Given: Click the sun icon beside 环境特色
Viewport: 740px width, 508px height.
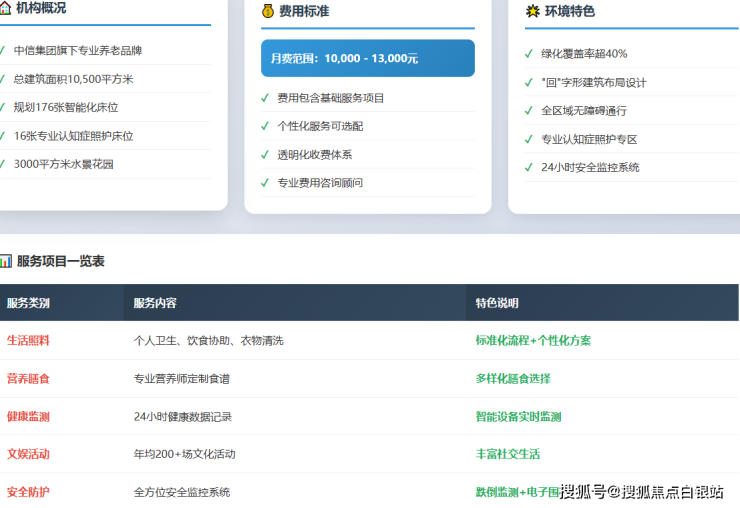Looking at the screenshot, I should [533, 12].
